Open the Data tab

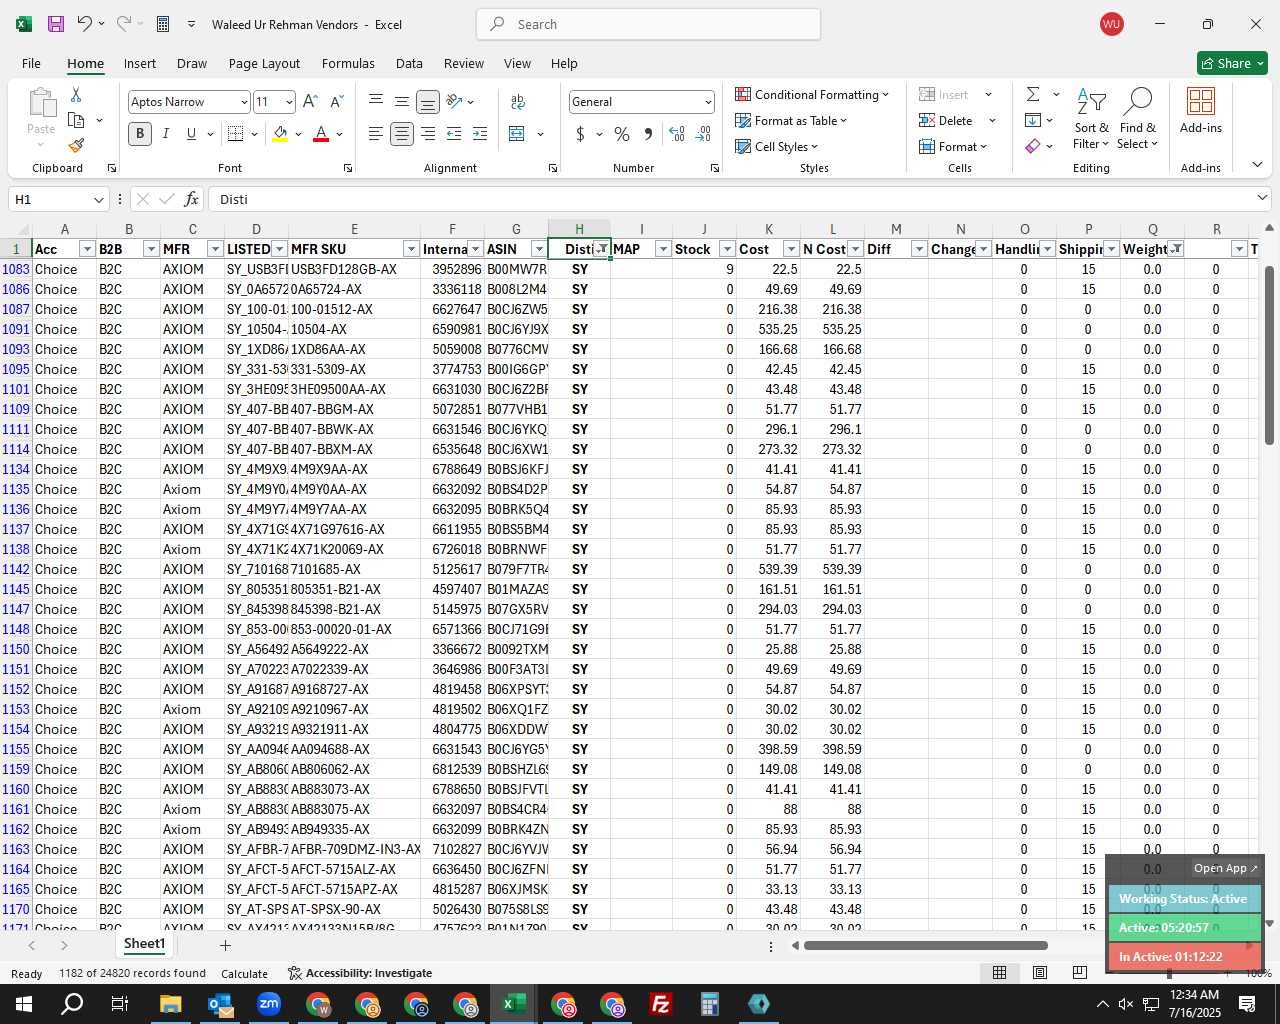(409, 63)
